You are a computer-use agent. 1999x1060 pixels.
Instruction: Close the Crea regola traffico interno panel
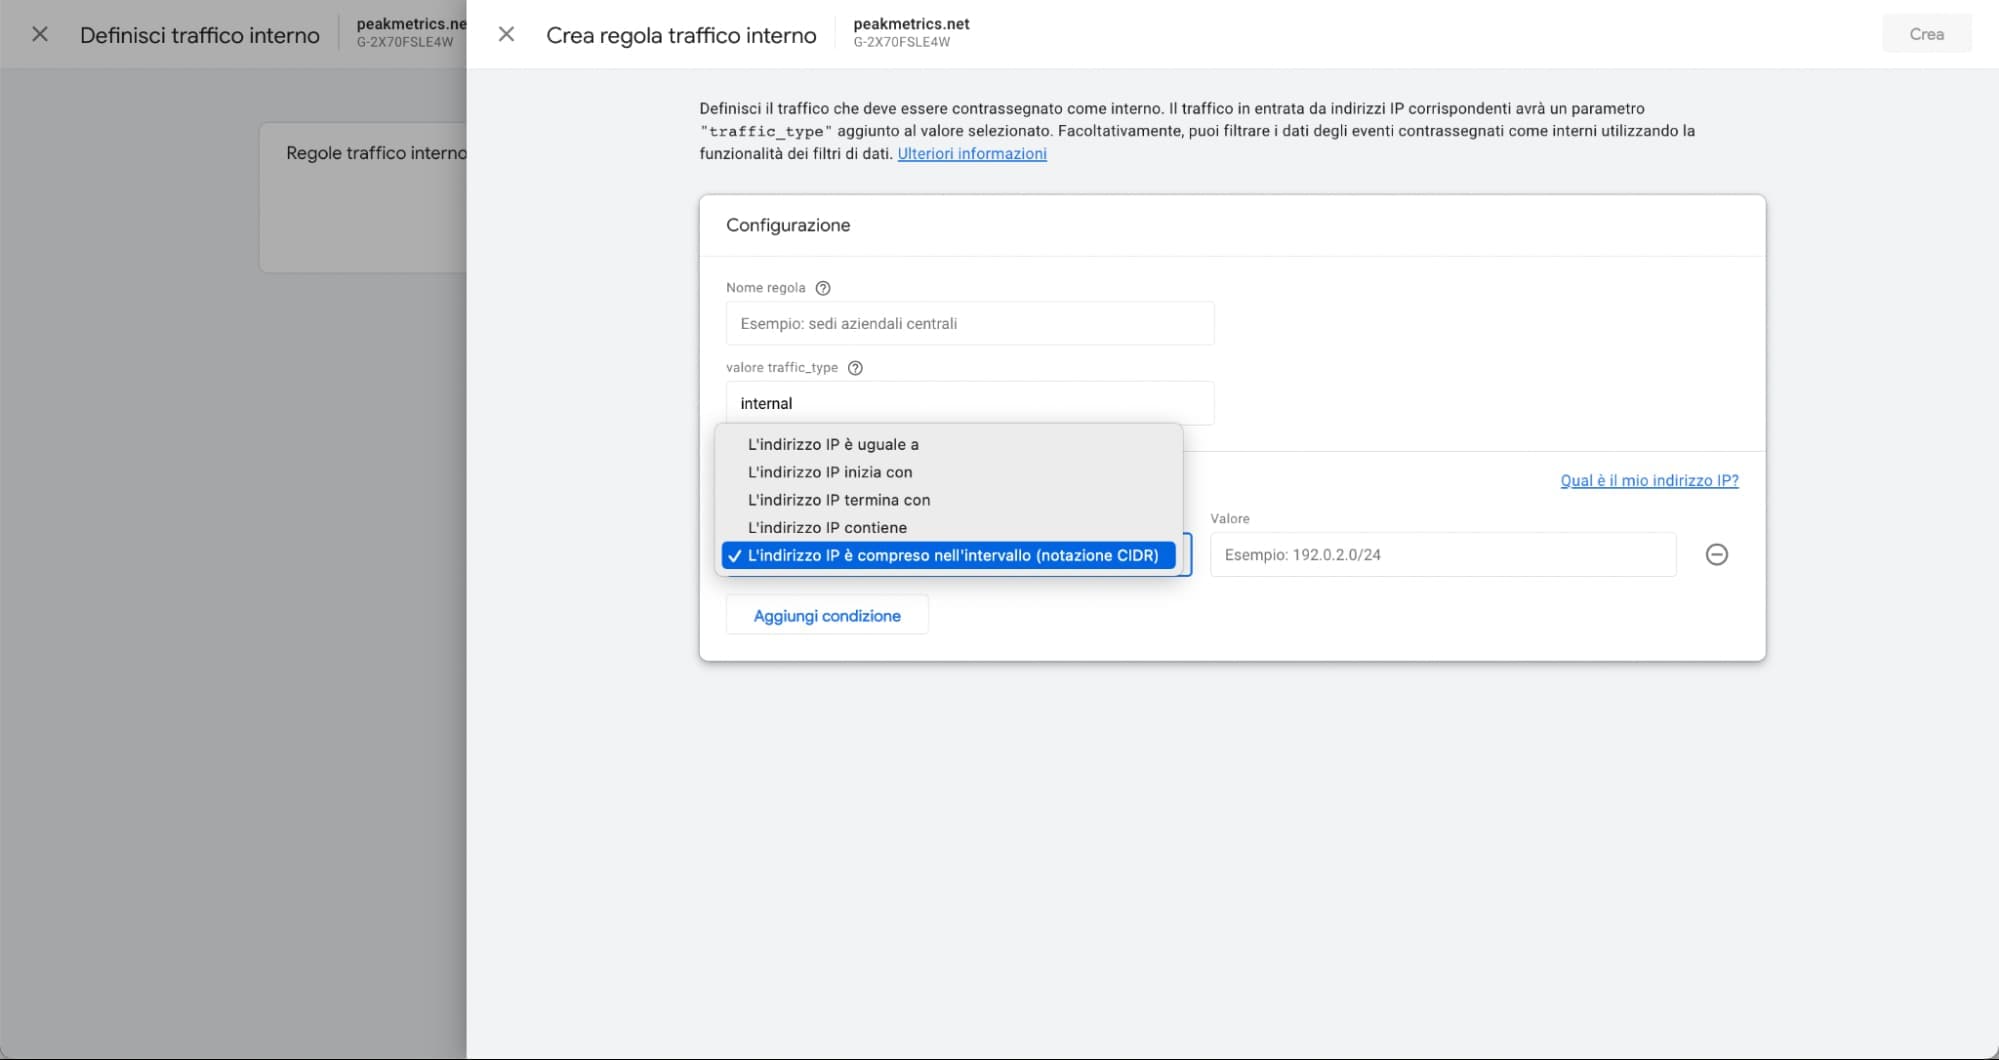coord(506,35)
